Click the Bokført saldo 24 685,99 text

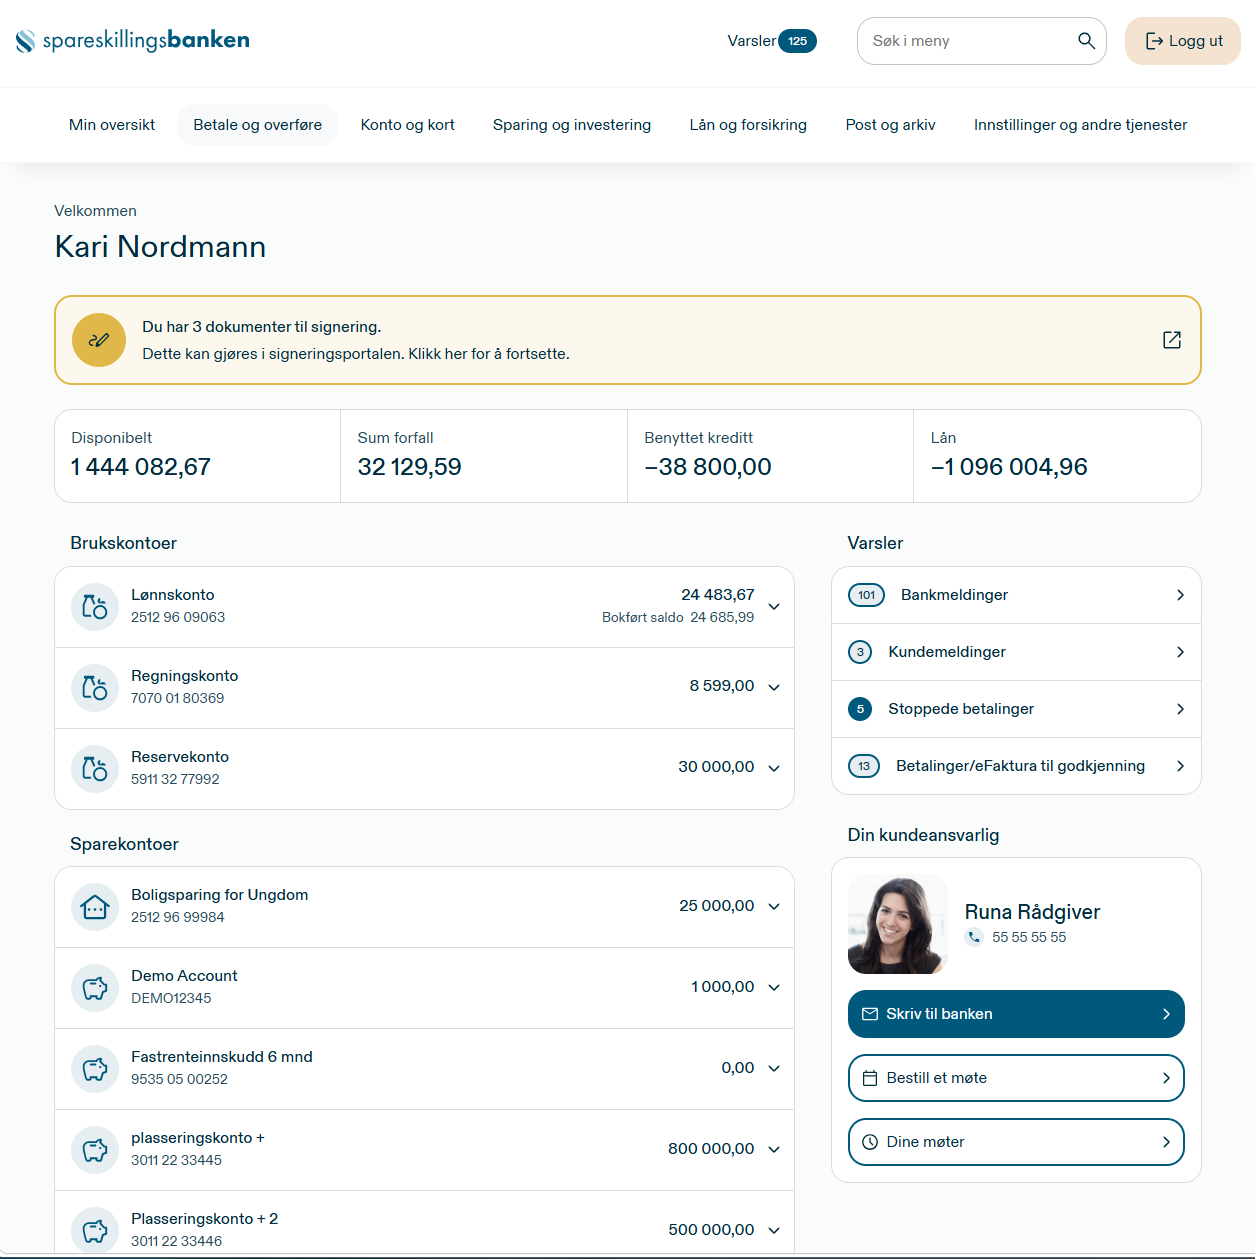click(678, 617)
